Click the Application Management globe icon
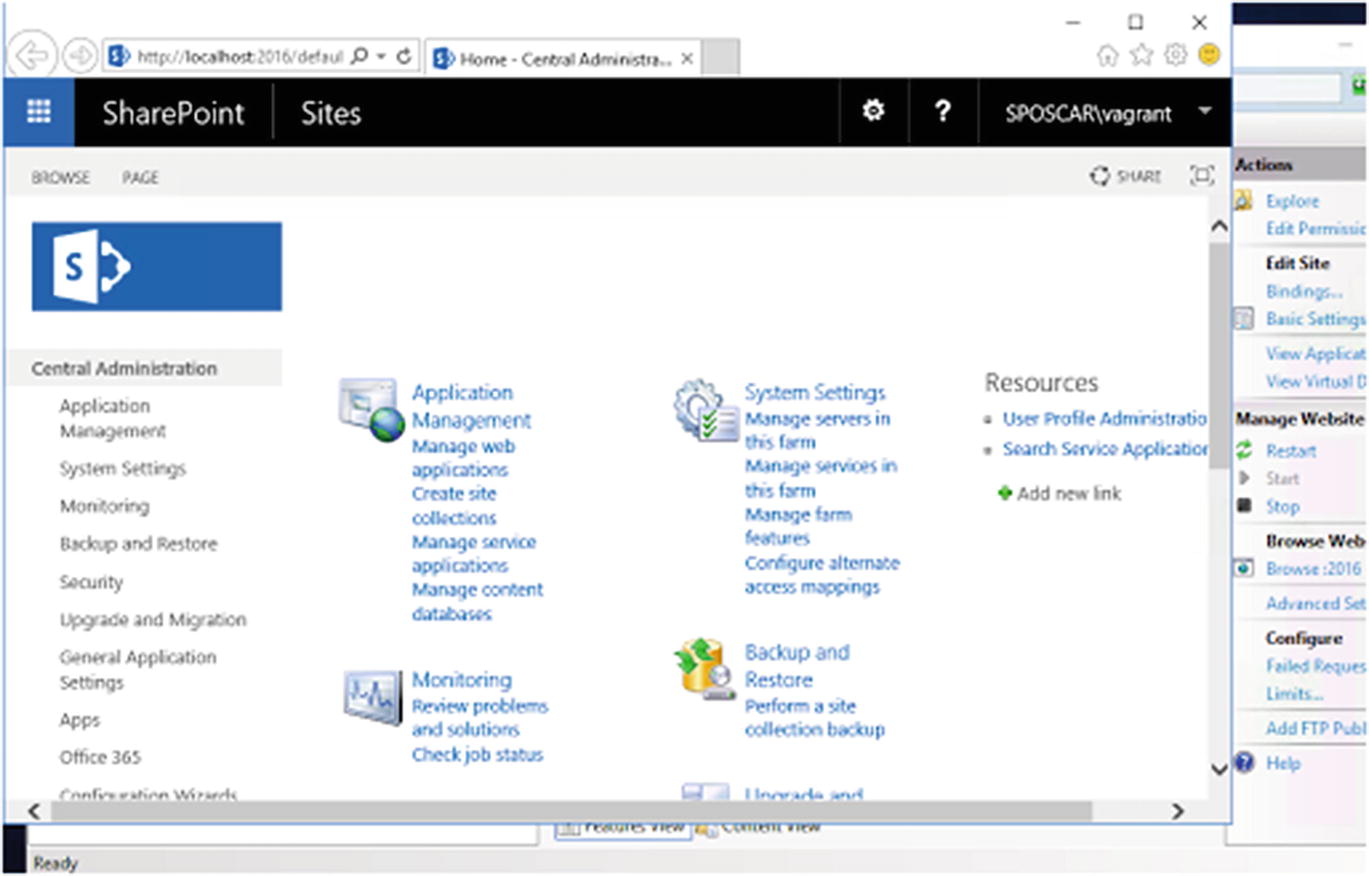Image resolution: width=1369 pixels, height=876 pixels. tap(371, 408)
